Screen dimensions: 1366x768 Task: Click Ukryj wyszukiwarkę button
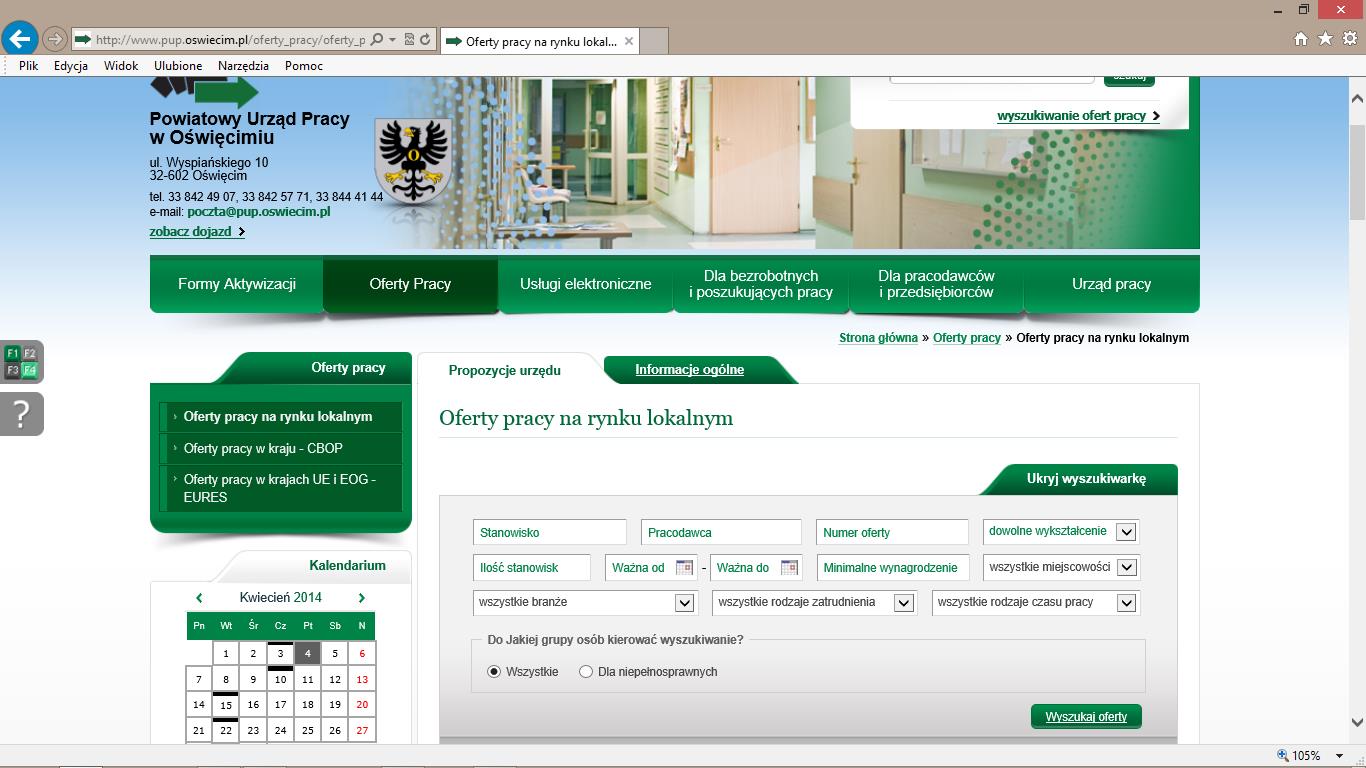pyautogui.click(x=1086, y=479)
